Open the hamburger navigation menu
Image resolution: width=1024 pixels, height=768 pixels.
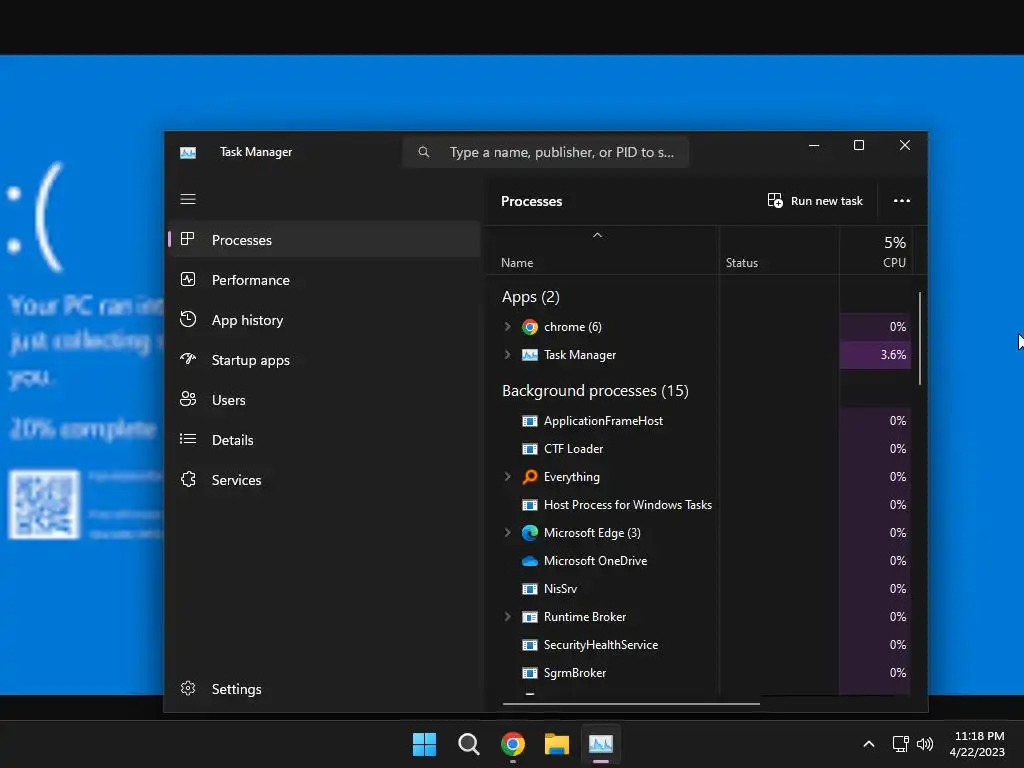click(187, 199)
